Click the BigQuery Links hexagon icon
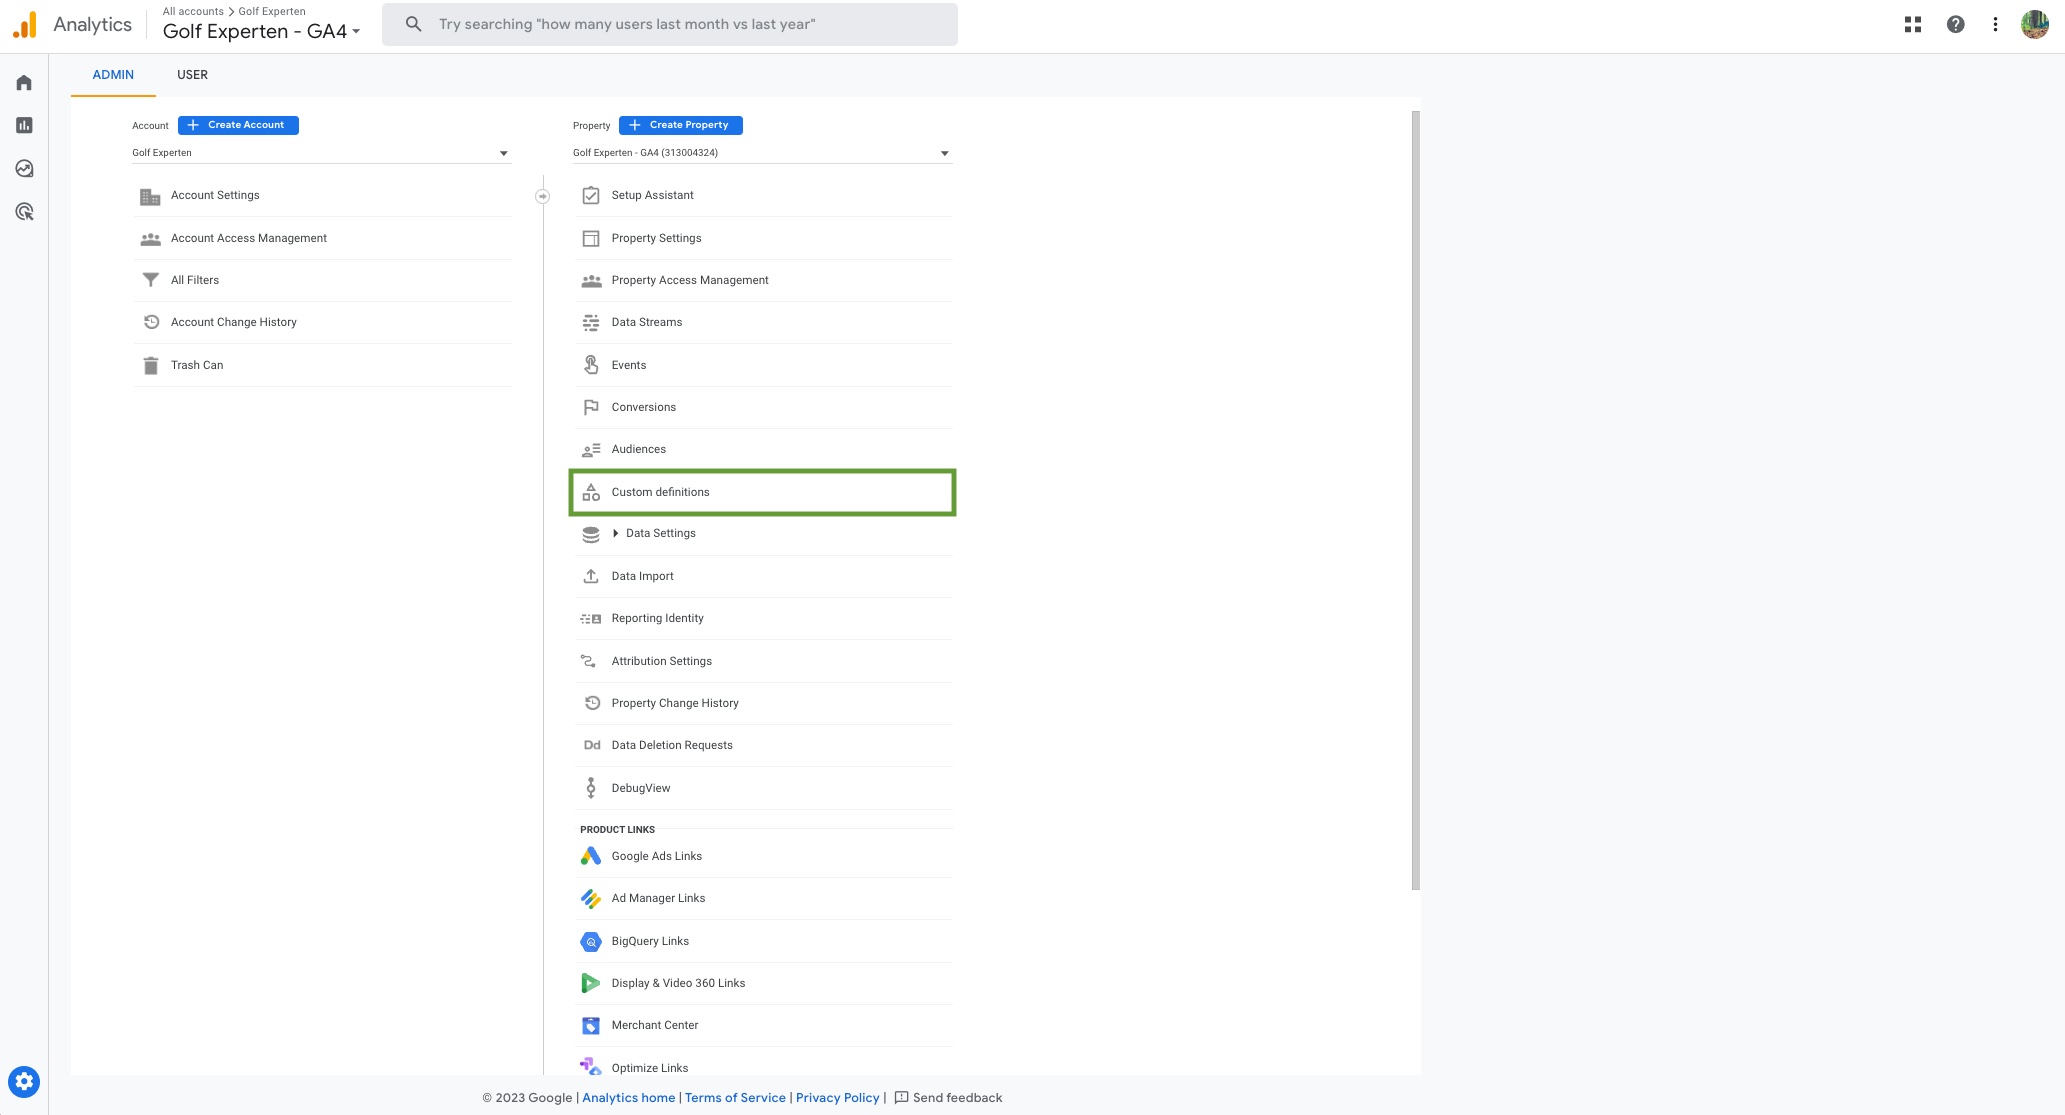The width and height of the screenshot is (2065, 1115). (x=591, y=941)
